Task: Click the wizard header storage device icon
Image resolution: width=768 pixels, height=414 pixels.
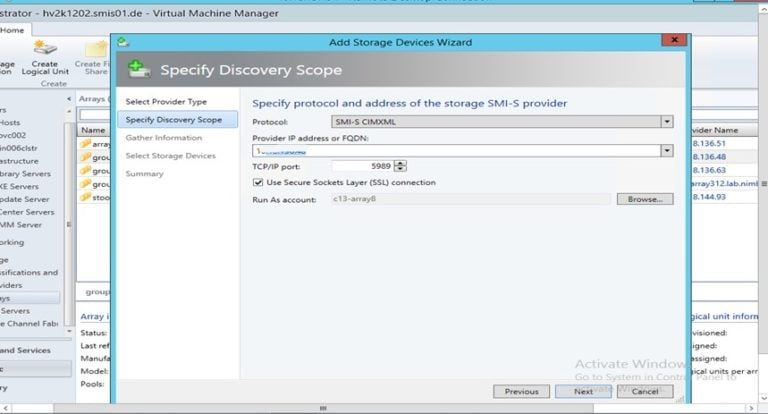Action: coord(140,70)
